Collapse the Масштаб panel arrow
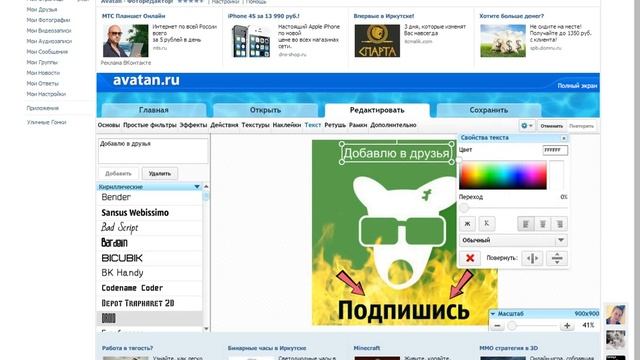 coord(493,314)
